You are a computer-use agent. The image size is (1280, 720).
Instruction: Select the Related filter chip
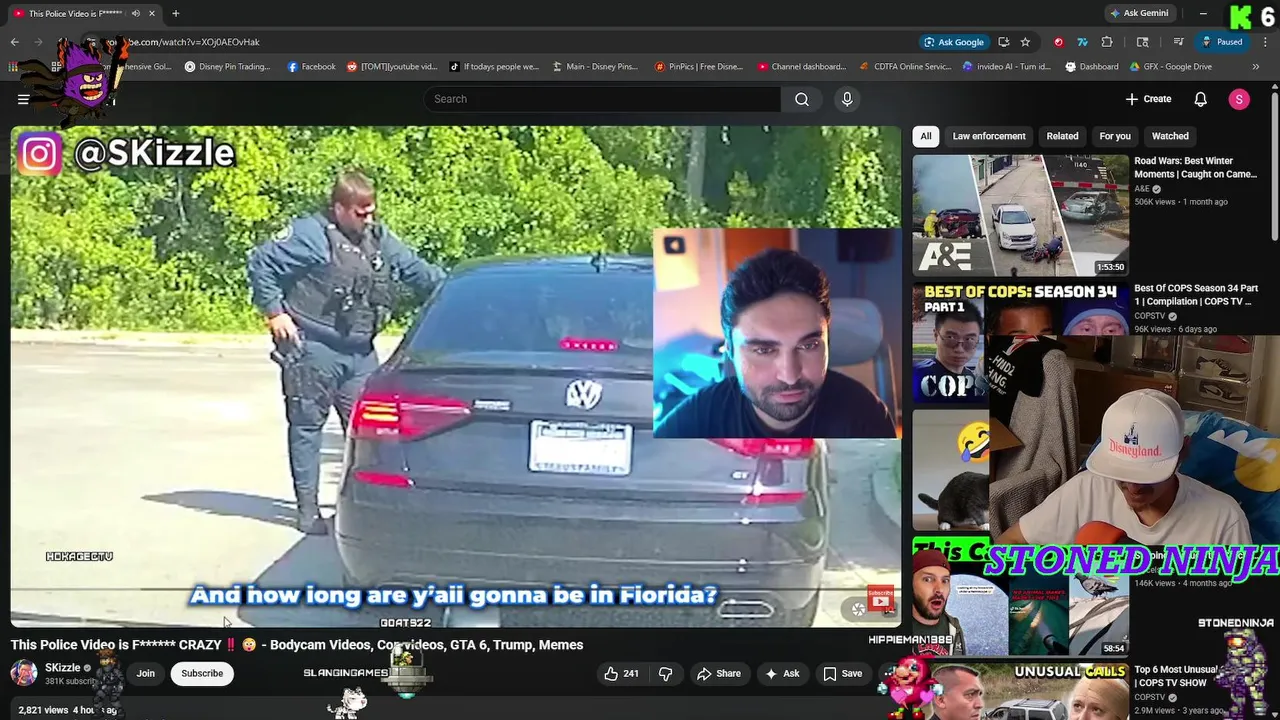(x=1062, y=136)
